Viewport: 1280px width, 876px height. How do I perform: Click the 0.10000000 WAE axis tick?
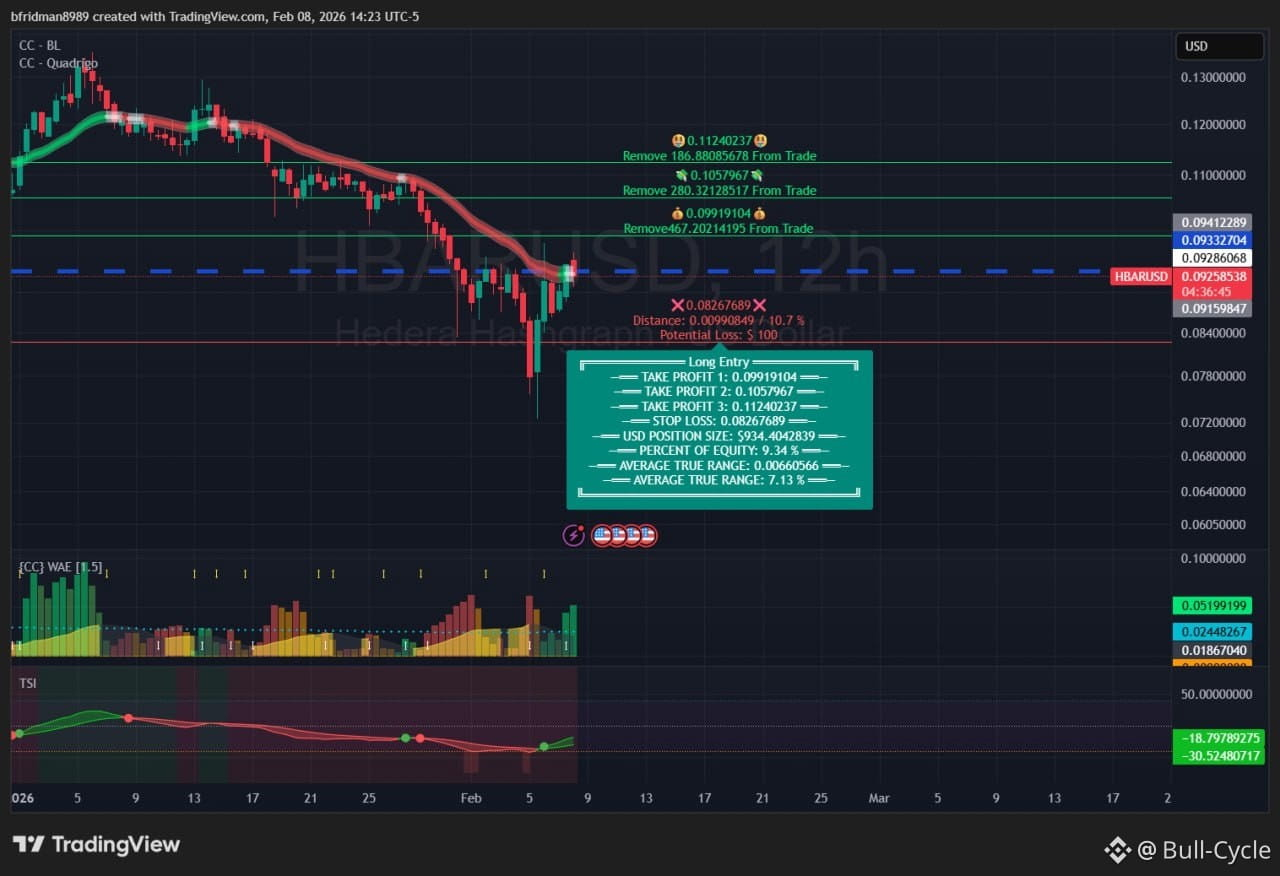pyautogui.click(x=1213, y=558)
